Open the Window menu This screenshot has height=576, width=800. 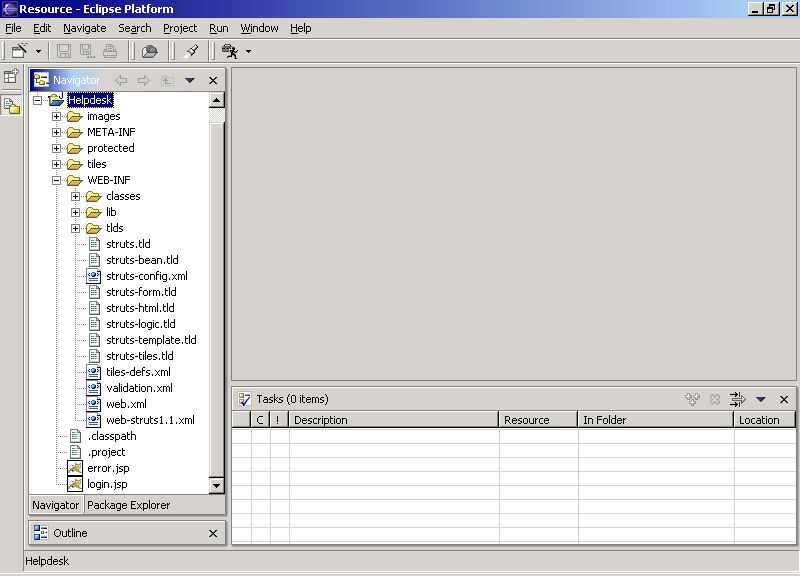(x=259, y=28)
